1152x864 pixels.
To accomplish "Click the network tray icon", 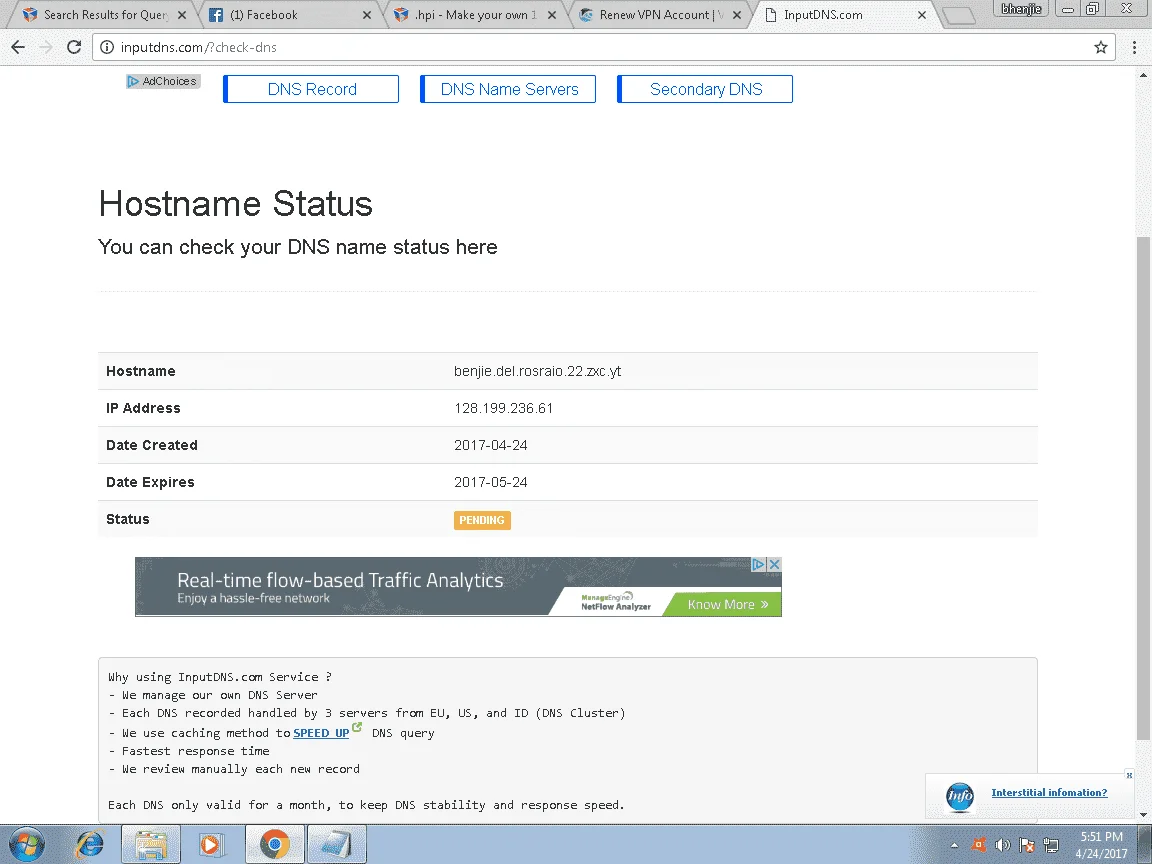I will point(1051,846).
